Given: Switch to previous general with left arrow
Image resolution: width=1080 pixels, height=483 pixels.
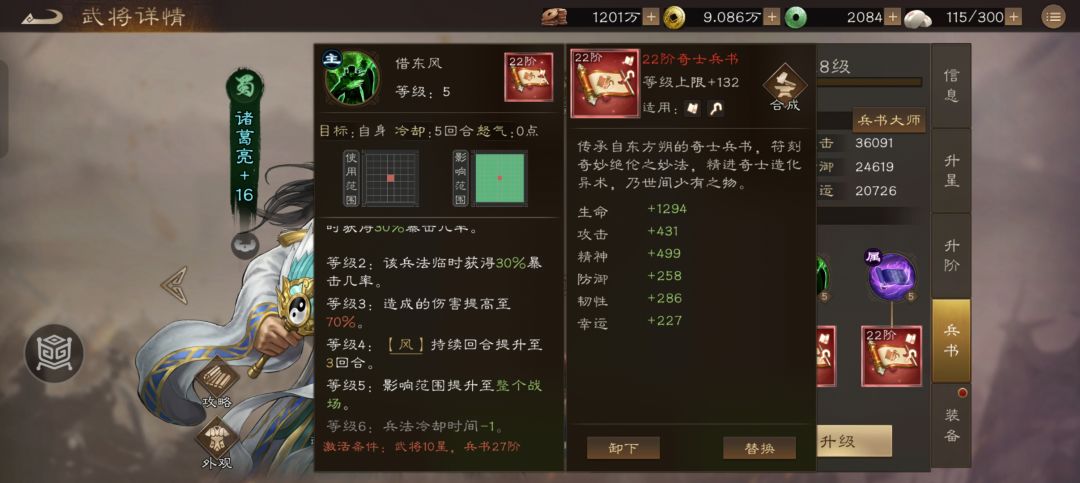Looking at the screenshot, I should click(174, 285).
